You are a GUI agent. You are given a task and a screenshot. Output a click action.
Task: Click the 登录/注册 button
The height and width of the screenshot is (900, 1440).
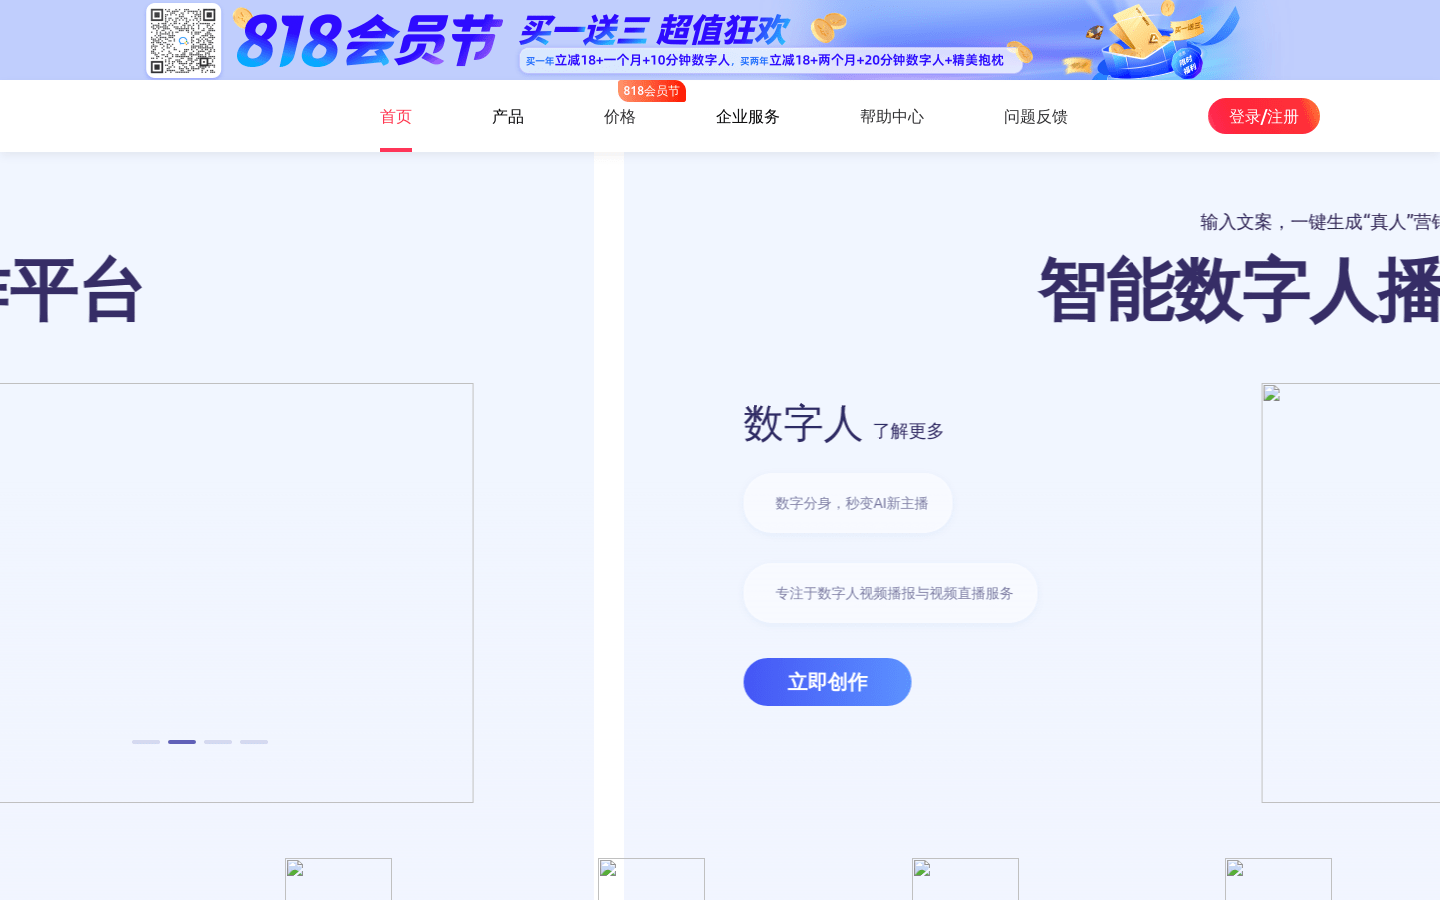(x=1263, y=116)
